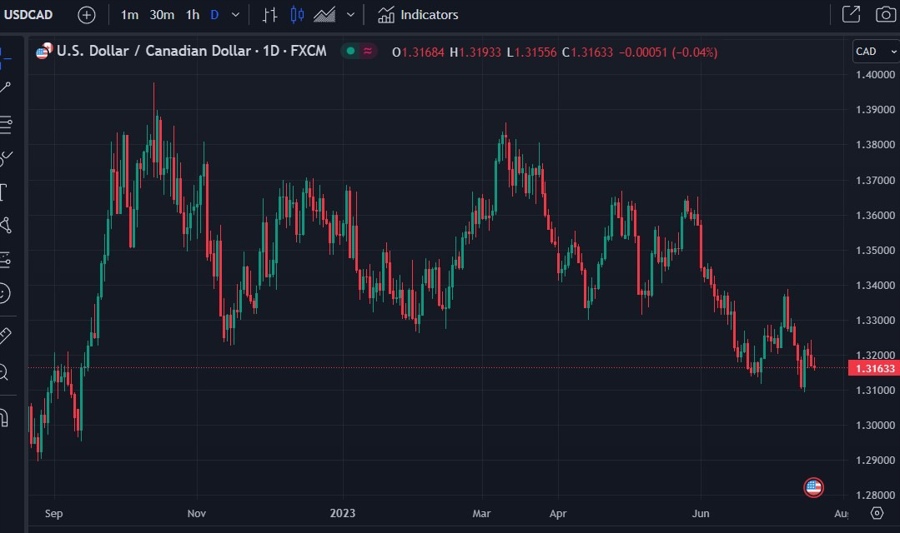Click the green market status dot
Screen dimensions: 900x533
tap(350, 51)
